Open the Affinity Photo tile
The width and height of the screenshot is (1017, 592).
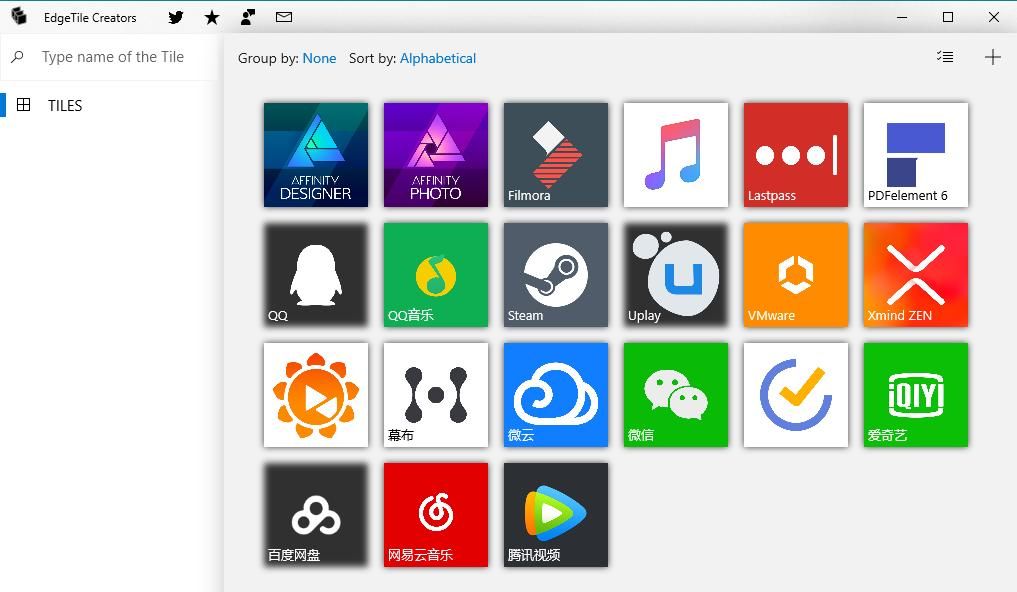(x=436, y=155)
